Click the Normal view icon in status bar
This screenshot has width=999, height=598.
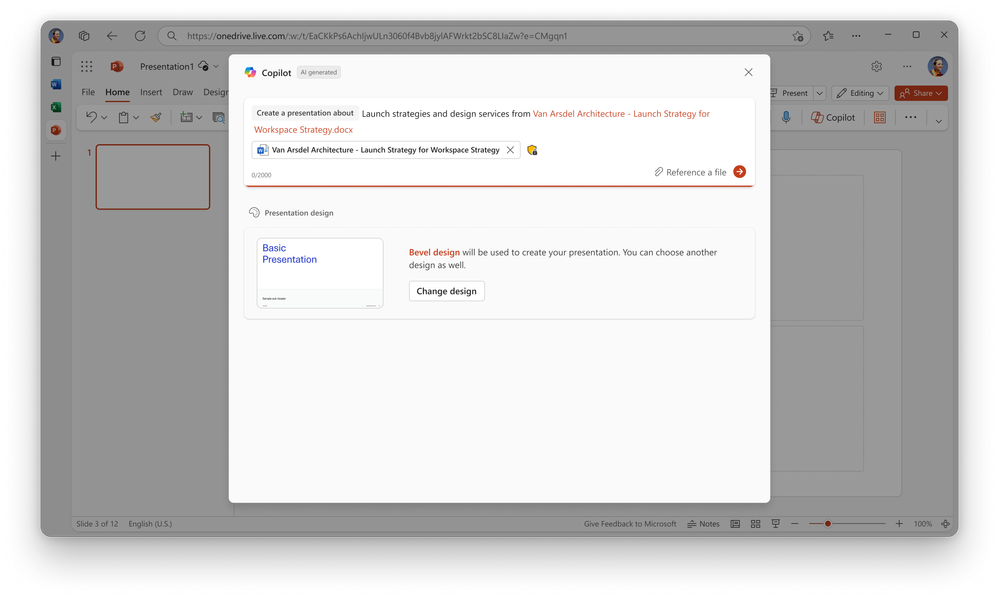(735, 524)
